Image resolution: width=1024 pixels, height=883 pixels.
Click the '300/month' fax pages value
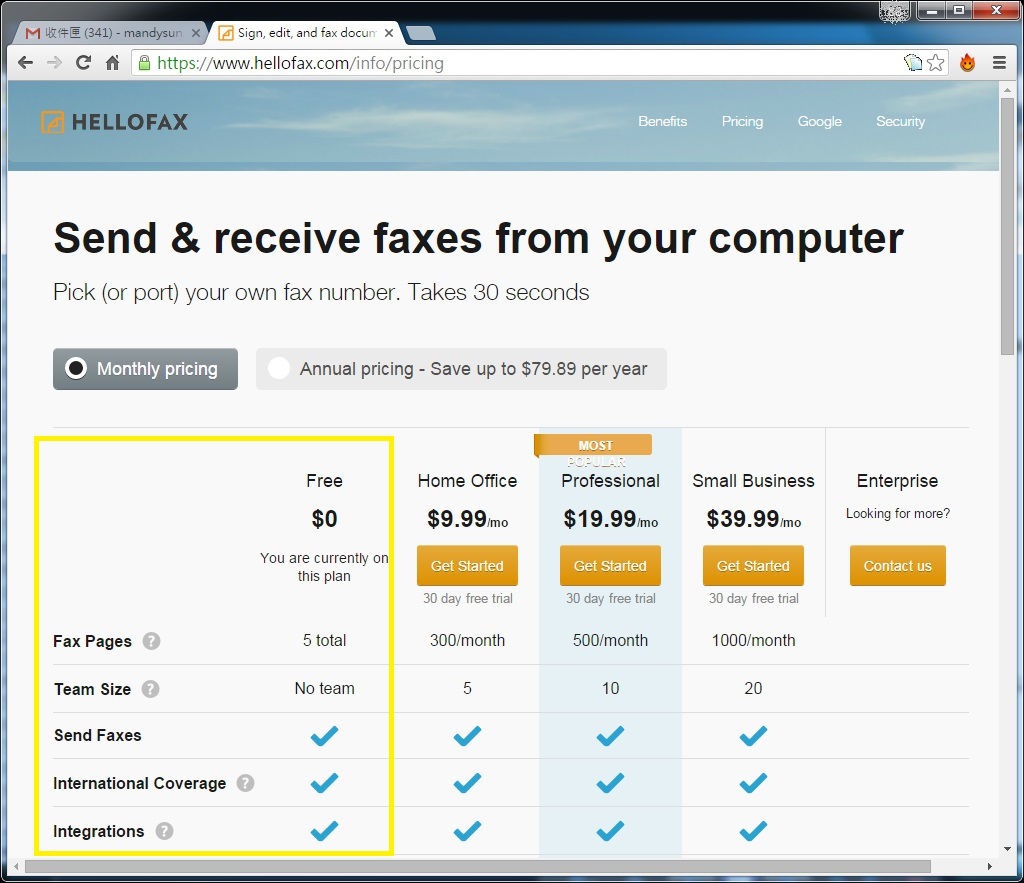[x=467, y=640]
